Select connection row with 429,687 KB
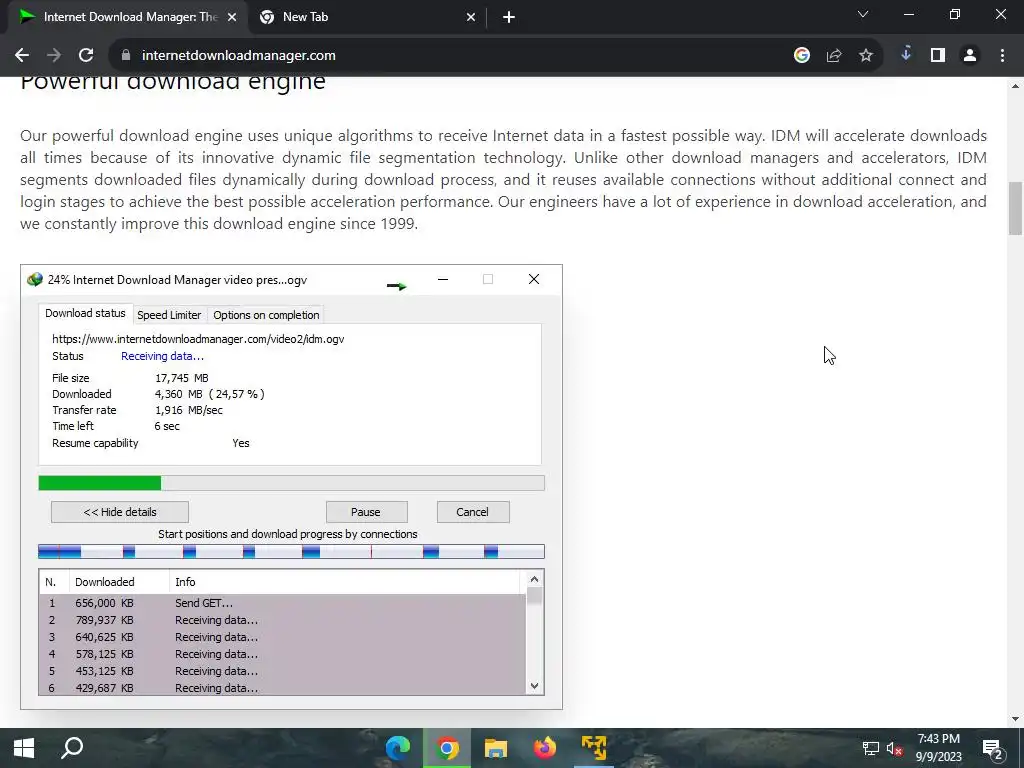Screen dimensions: 1024x768 tap(282, 688)
